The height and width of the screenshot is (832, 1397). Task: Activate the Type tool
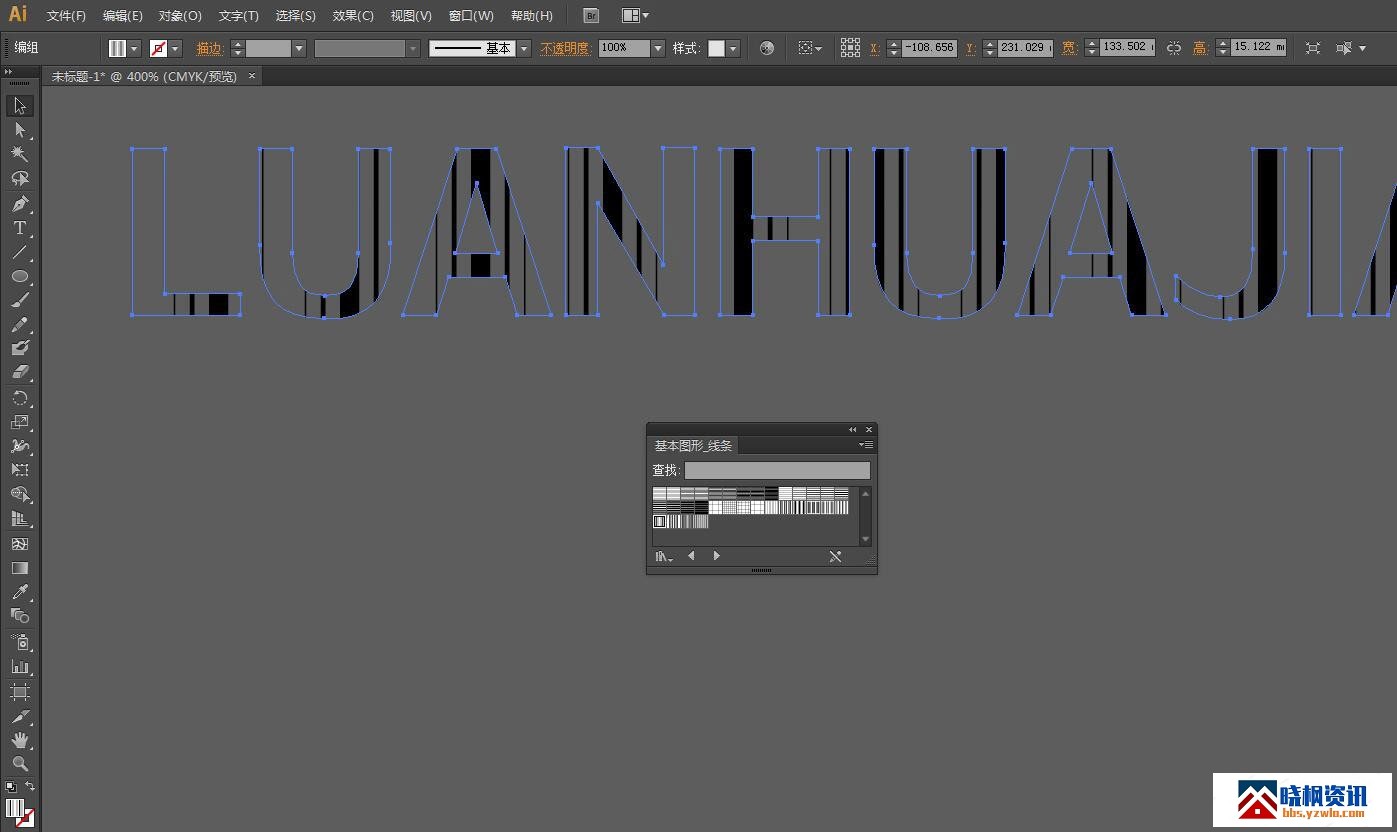pyautogui.click(x=19, y=228)
